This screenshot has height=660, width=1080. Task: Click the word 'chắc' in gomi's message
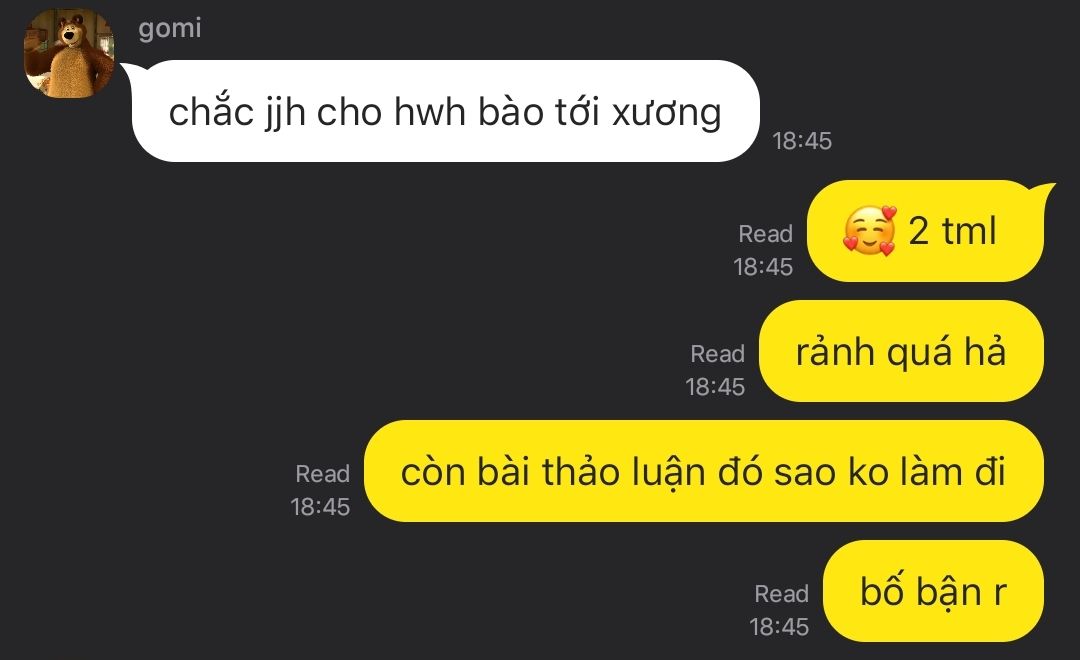tap(211, 112)
